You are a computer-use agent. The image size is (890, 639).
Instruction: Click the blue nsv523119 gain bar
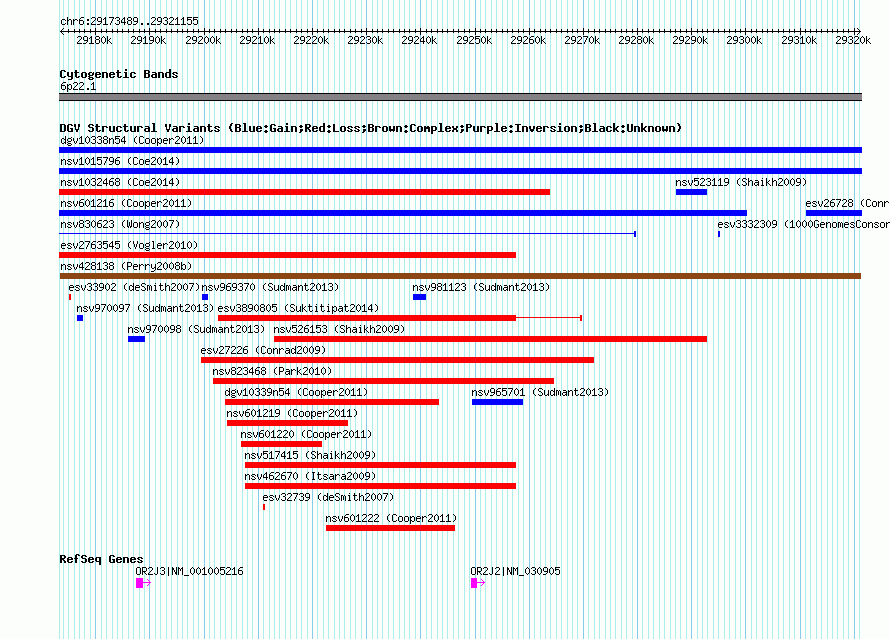[x=691, y=192]
